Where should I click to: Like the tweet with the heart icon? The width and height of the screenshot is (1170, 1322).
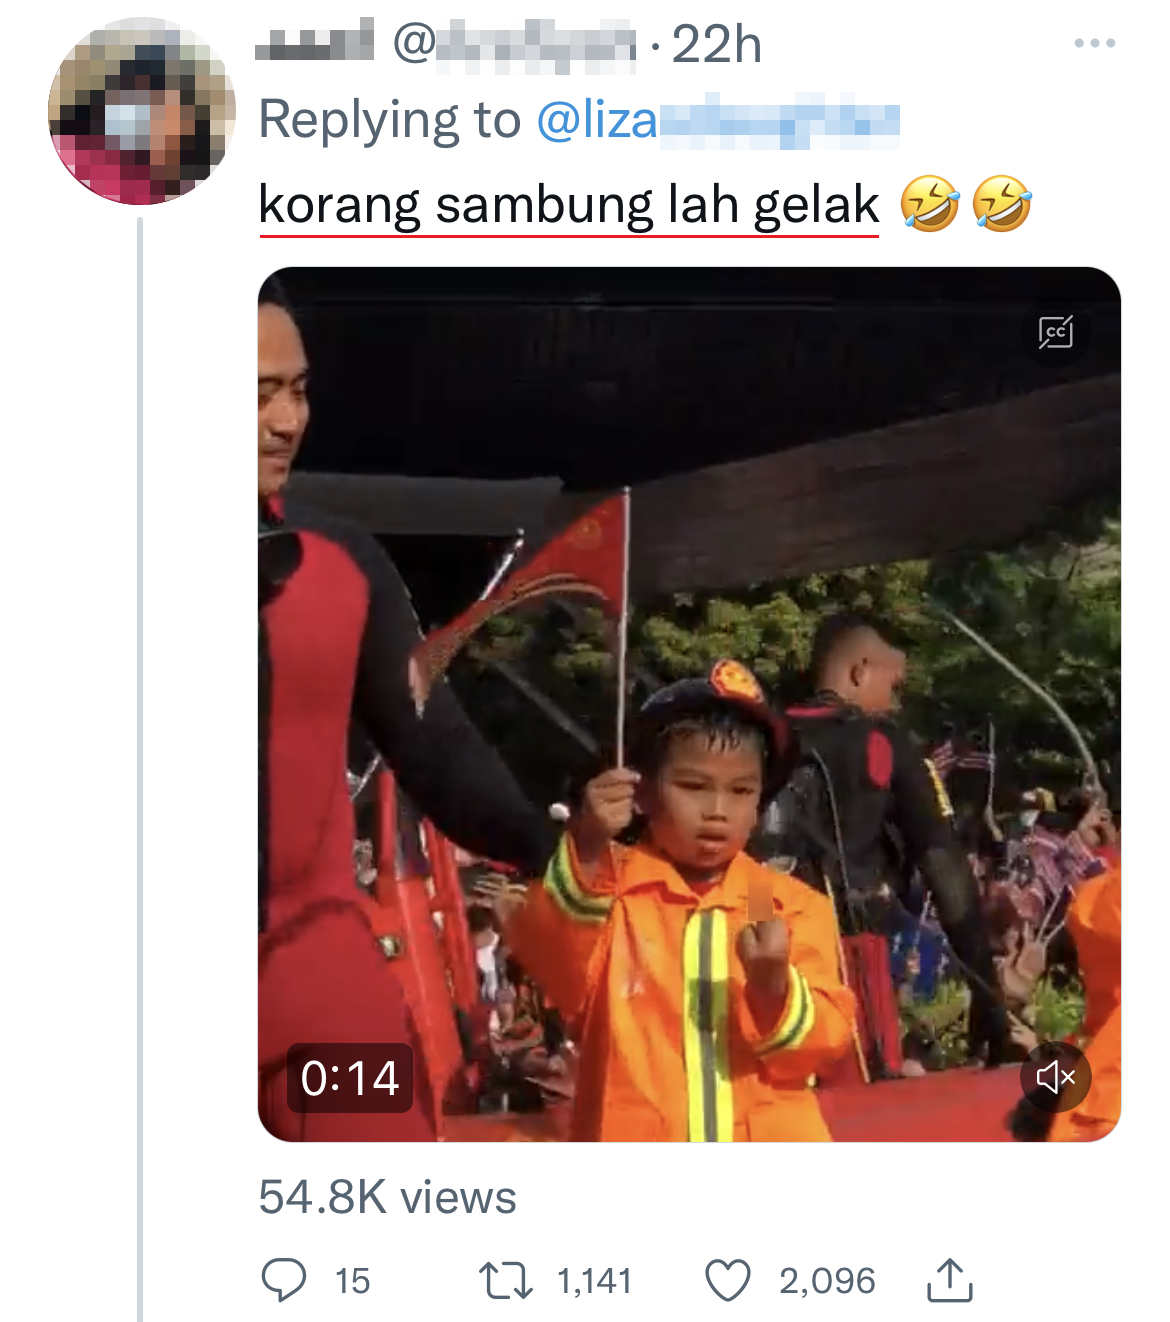(x=727, y=1280)
